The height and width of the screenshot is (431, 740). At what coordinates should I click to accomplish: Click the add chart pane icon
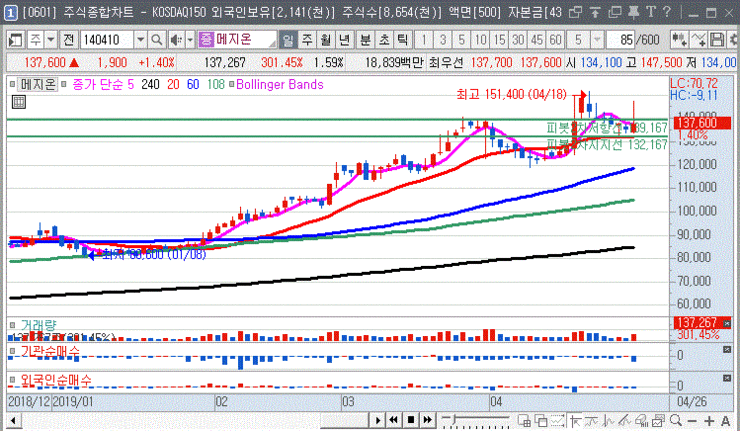pyautogui.click(x=524, y=420)
